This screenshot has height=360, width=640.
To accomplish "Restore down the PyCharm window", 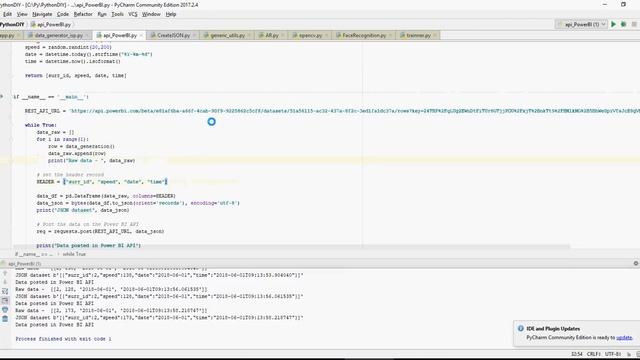I will tap(623, 4).
